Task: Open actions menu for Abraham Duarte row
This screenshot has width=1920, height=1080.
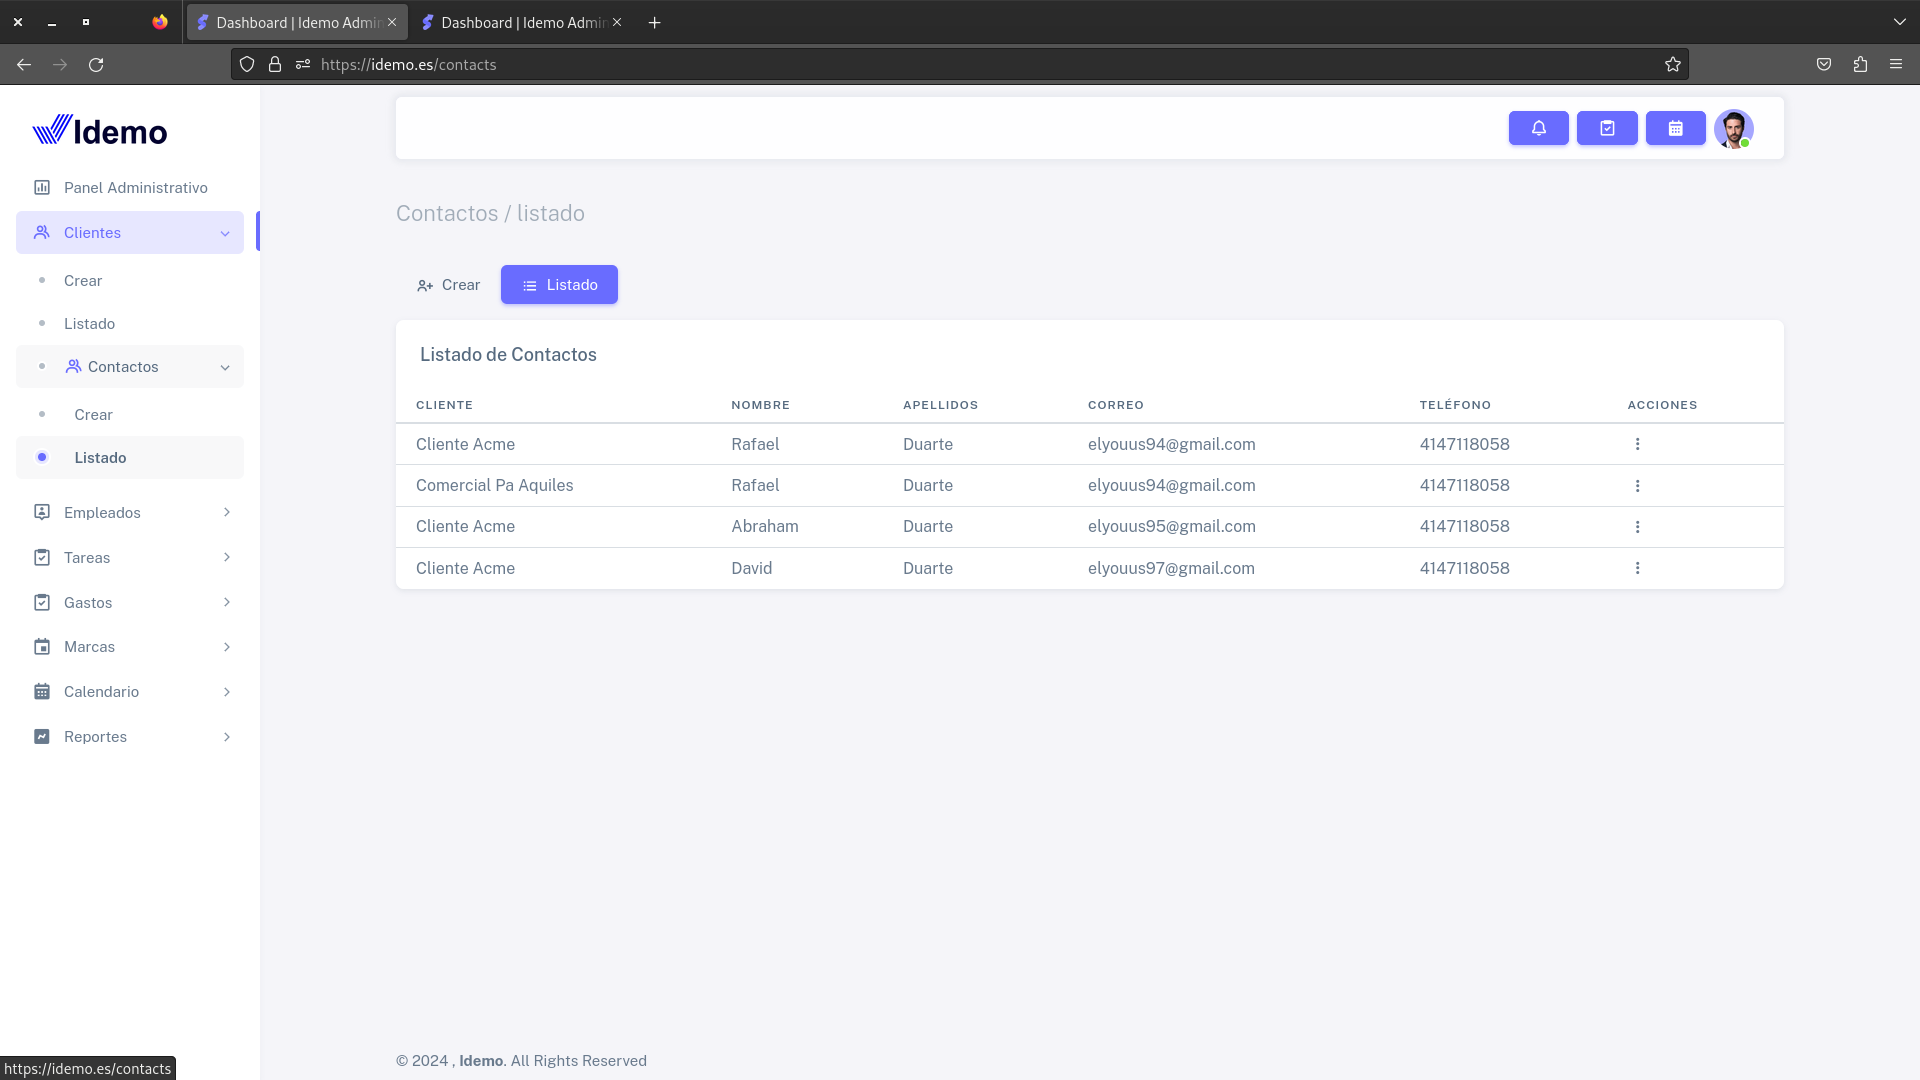Action: 1637,527
